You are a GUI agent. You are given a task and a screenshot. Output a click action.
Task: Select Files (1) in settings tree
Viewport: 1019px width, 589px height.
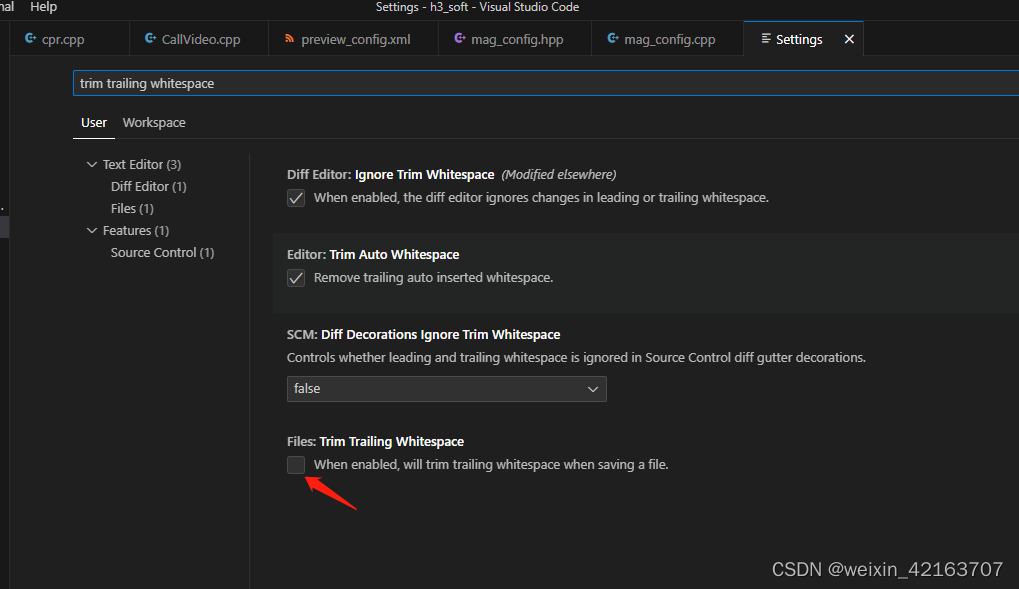point(132,209)
